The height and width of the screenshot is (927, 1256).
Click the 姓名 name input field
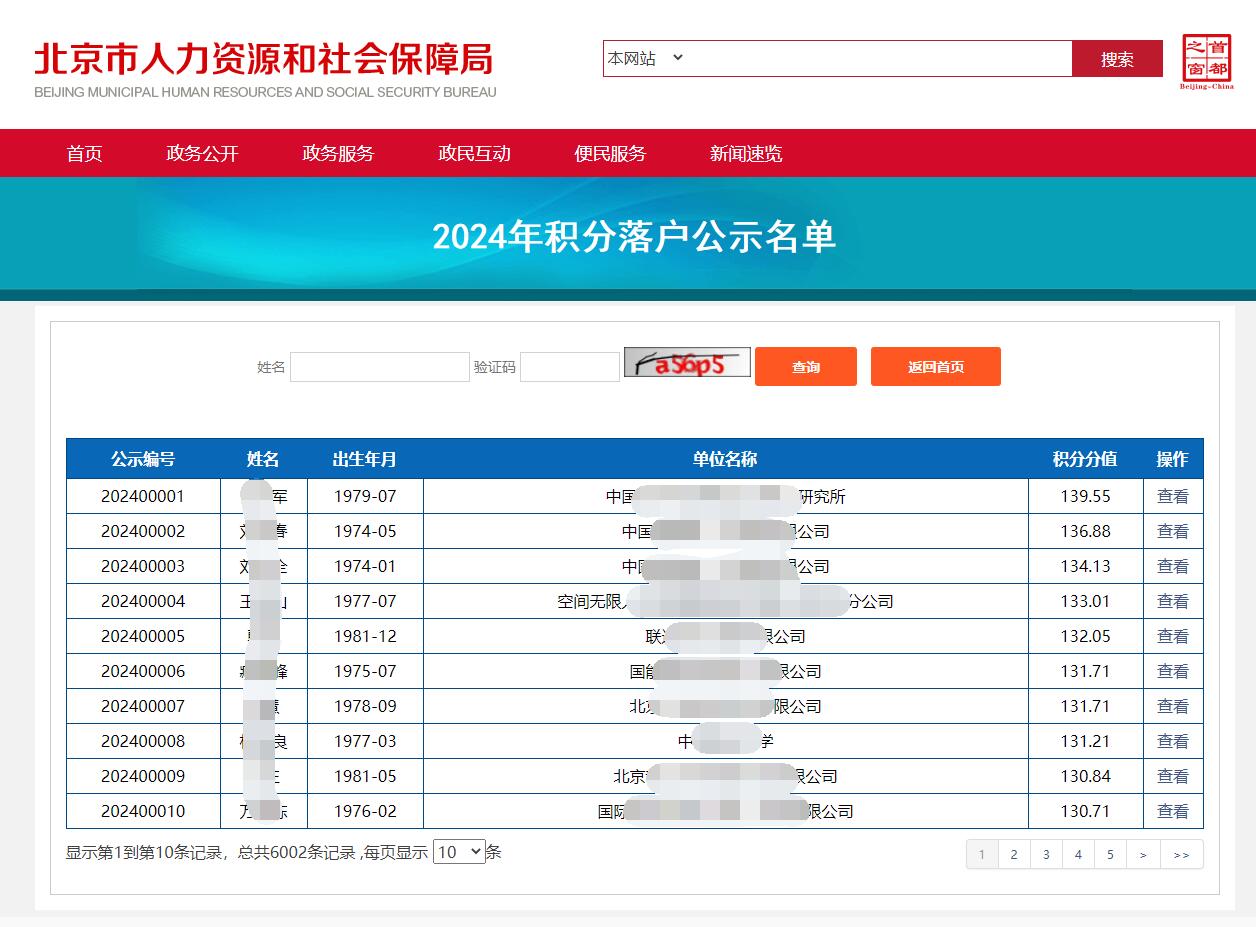point(380,367)
